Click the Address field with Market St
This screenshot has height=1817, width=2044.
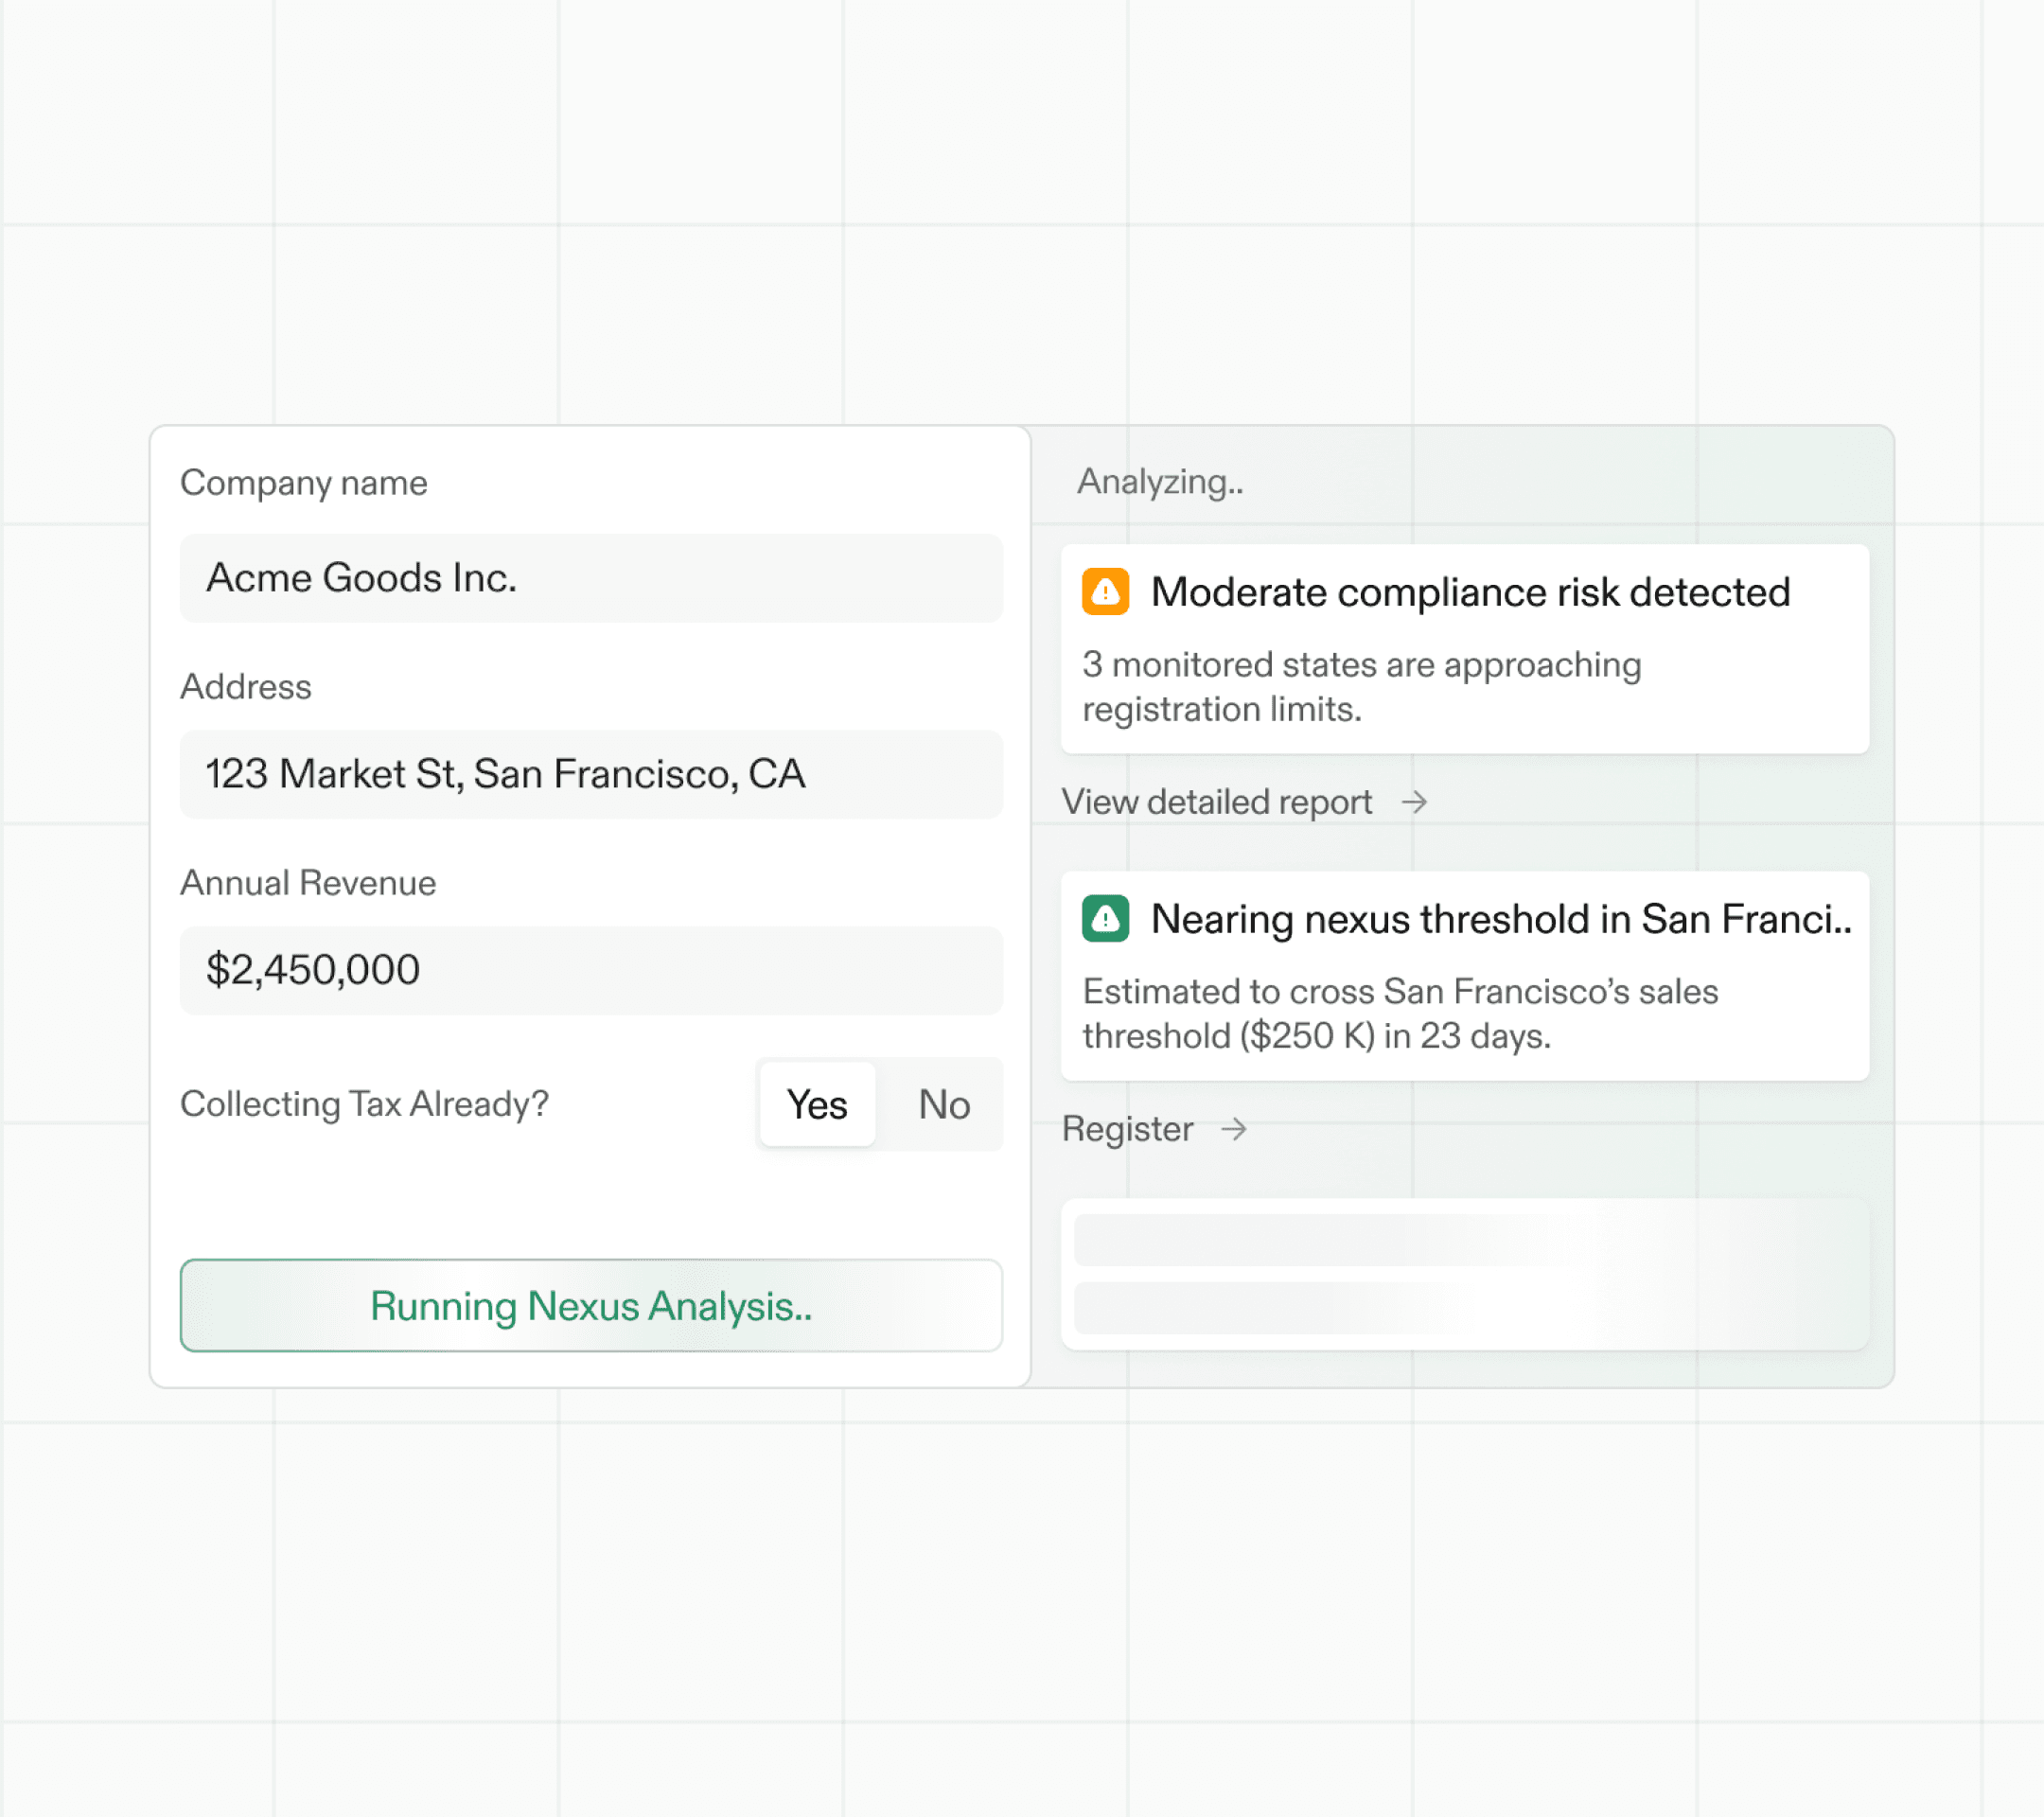click(591, 774)
